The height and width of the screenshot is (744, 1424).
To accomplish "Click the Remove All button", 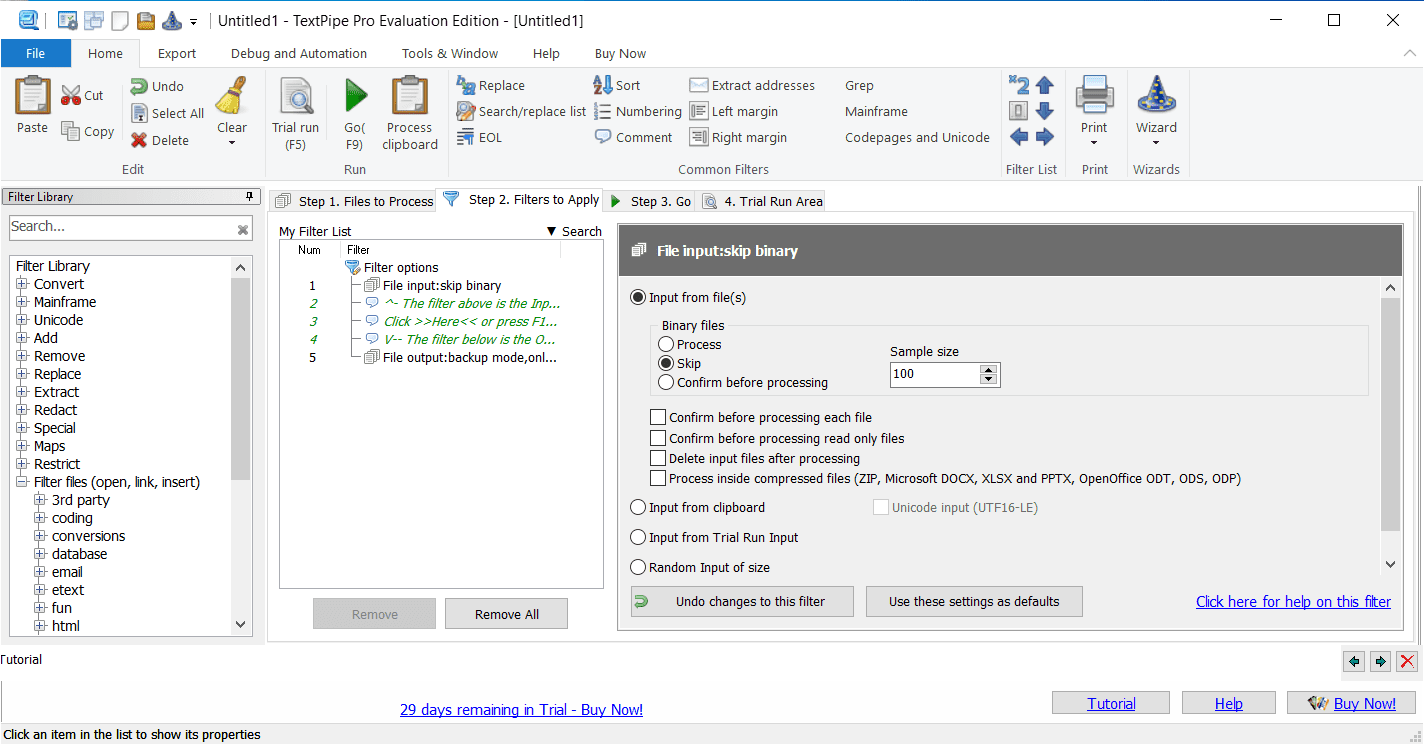I will point(506,614).
